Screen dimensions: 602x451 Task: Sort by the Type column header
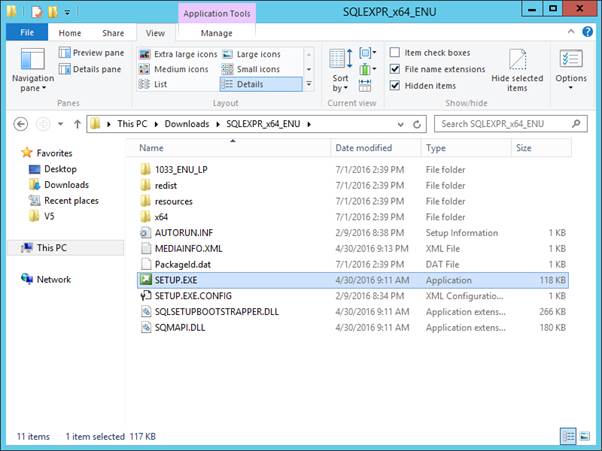coord(466,148)
